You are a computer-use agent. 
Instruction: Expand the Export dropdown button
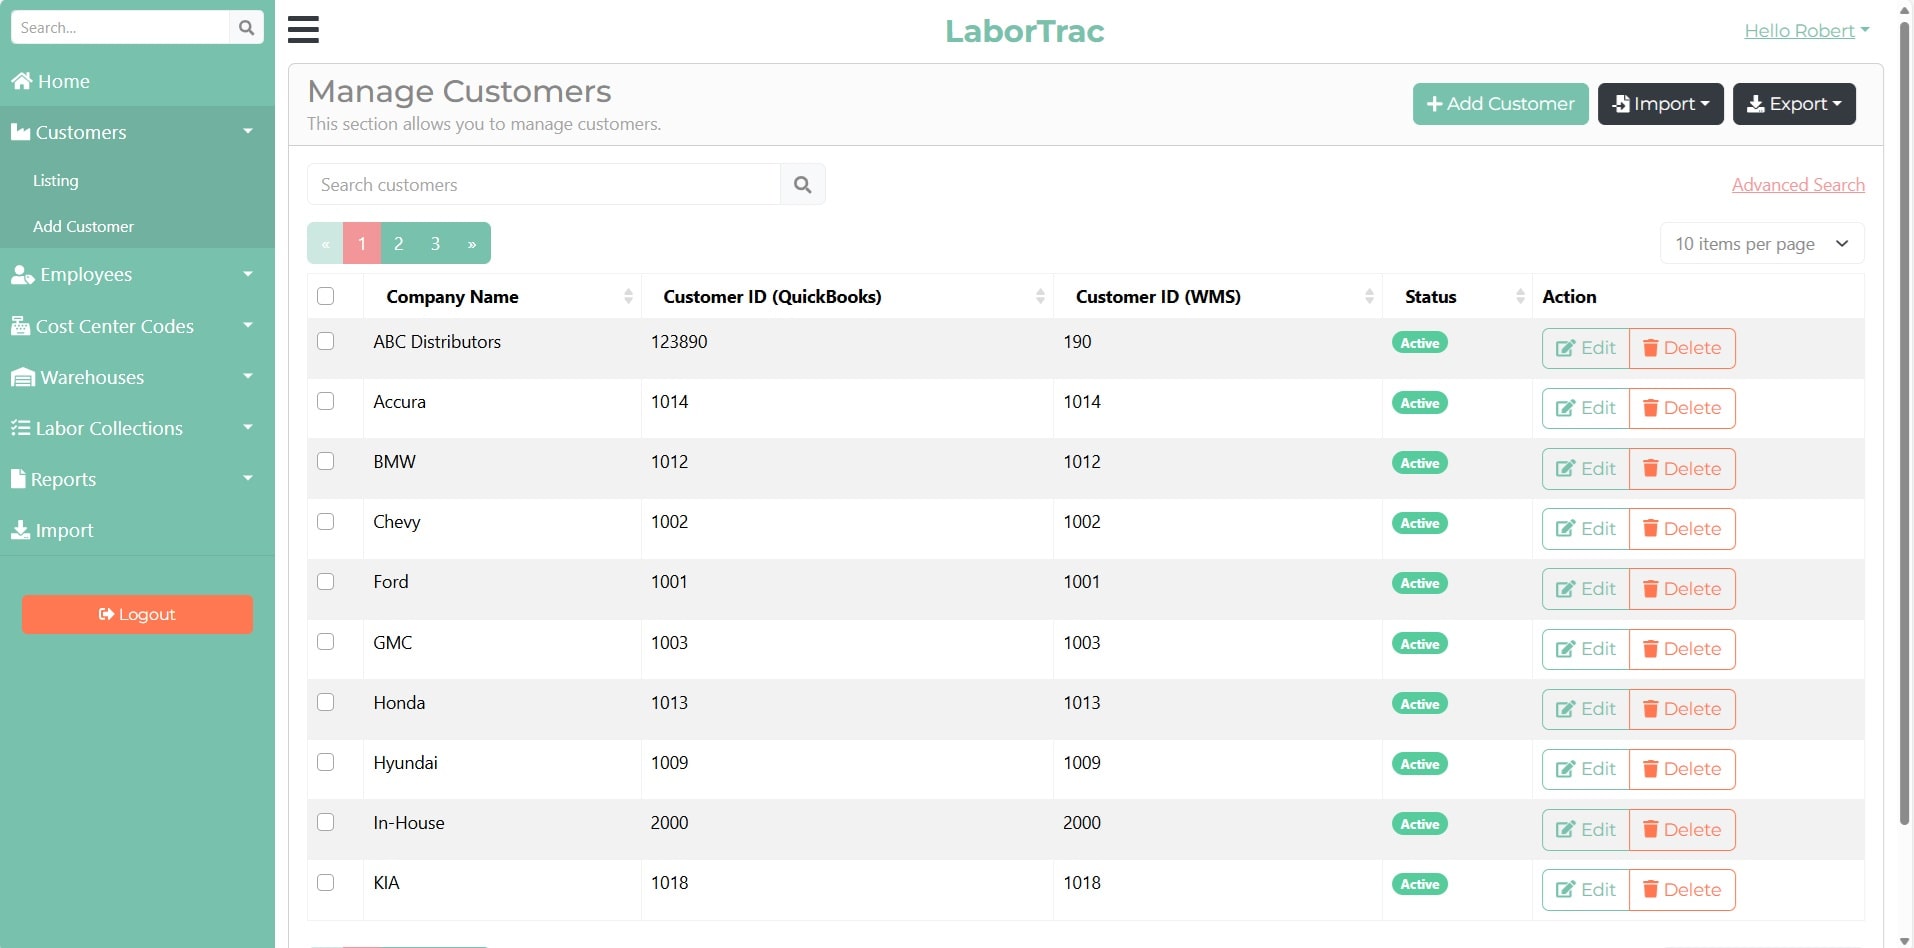[x=1793, y=104]
